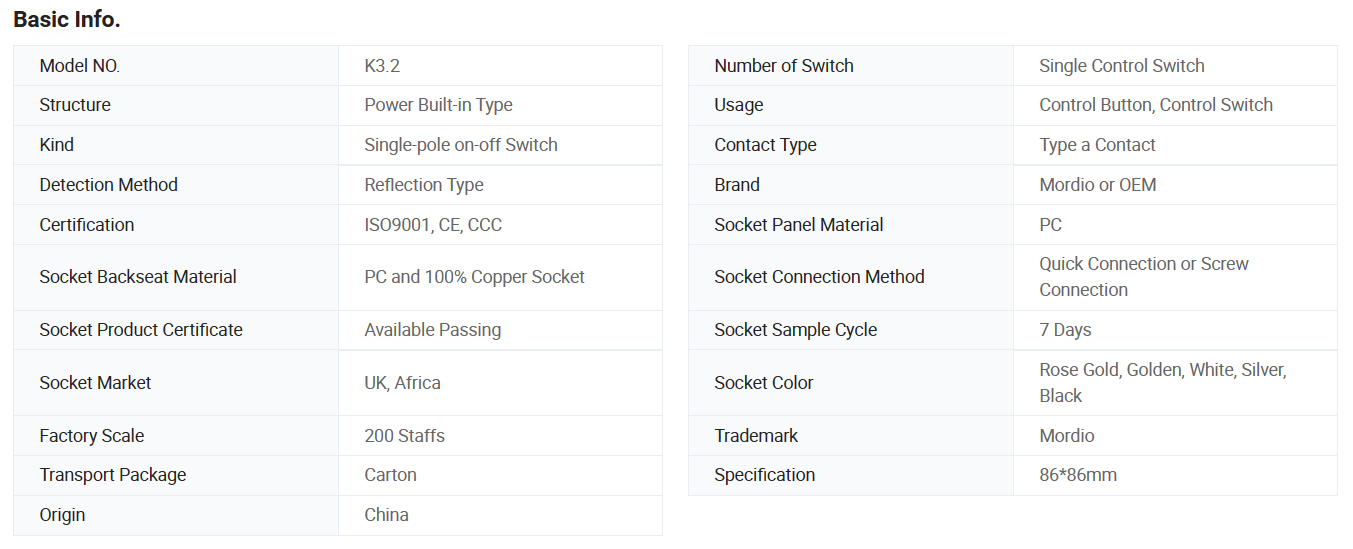Click the 7 Days sample cycle value
Screen dimensions: 1353x549
tap(1065, 330)
